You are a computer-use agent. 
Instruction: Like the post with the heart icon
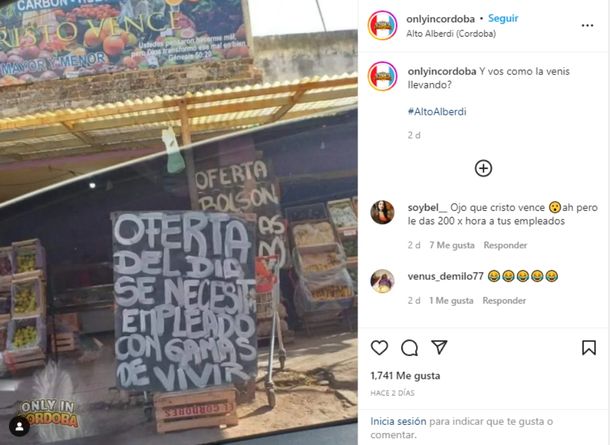(379, 347)
